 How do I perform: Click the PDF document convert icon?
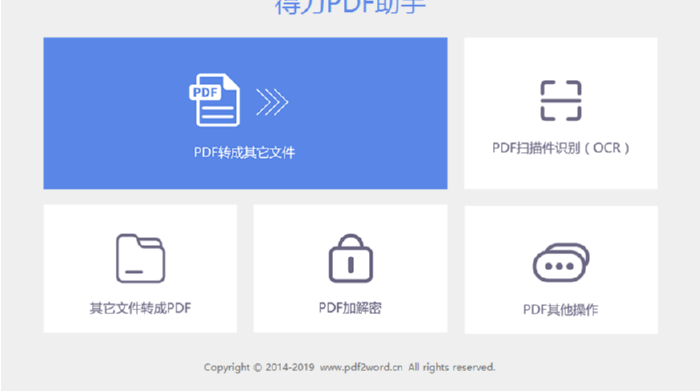(x=215, y=100)
